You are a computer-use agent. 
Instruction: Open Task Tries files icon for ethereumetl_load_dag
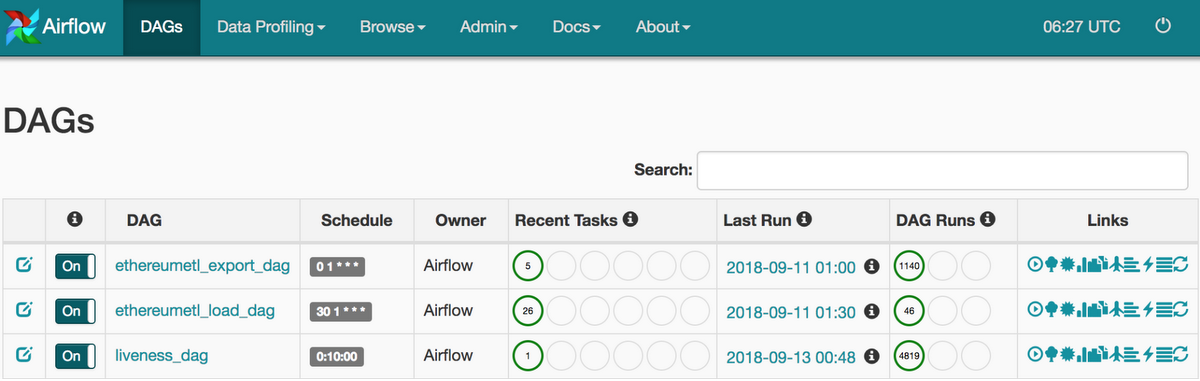point(1098,310)
